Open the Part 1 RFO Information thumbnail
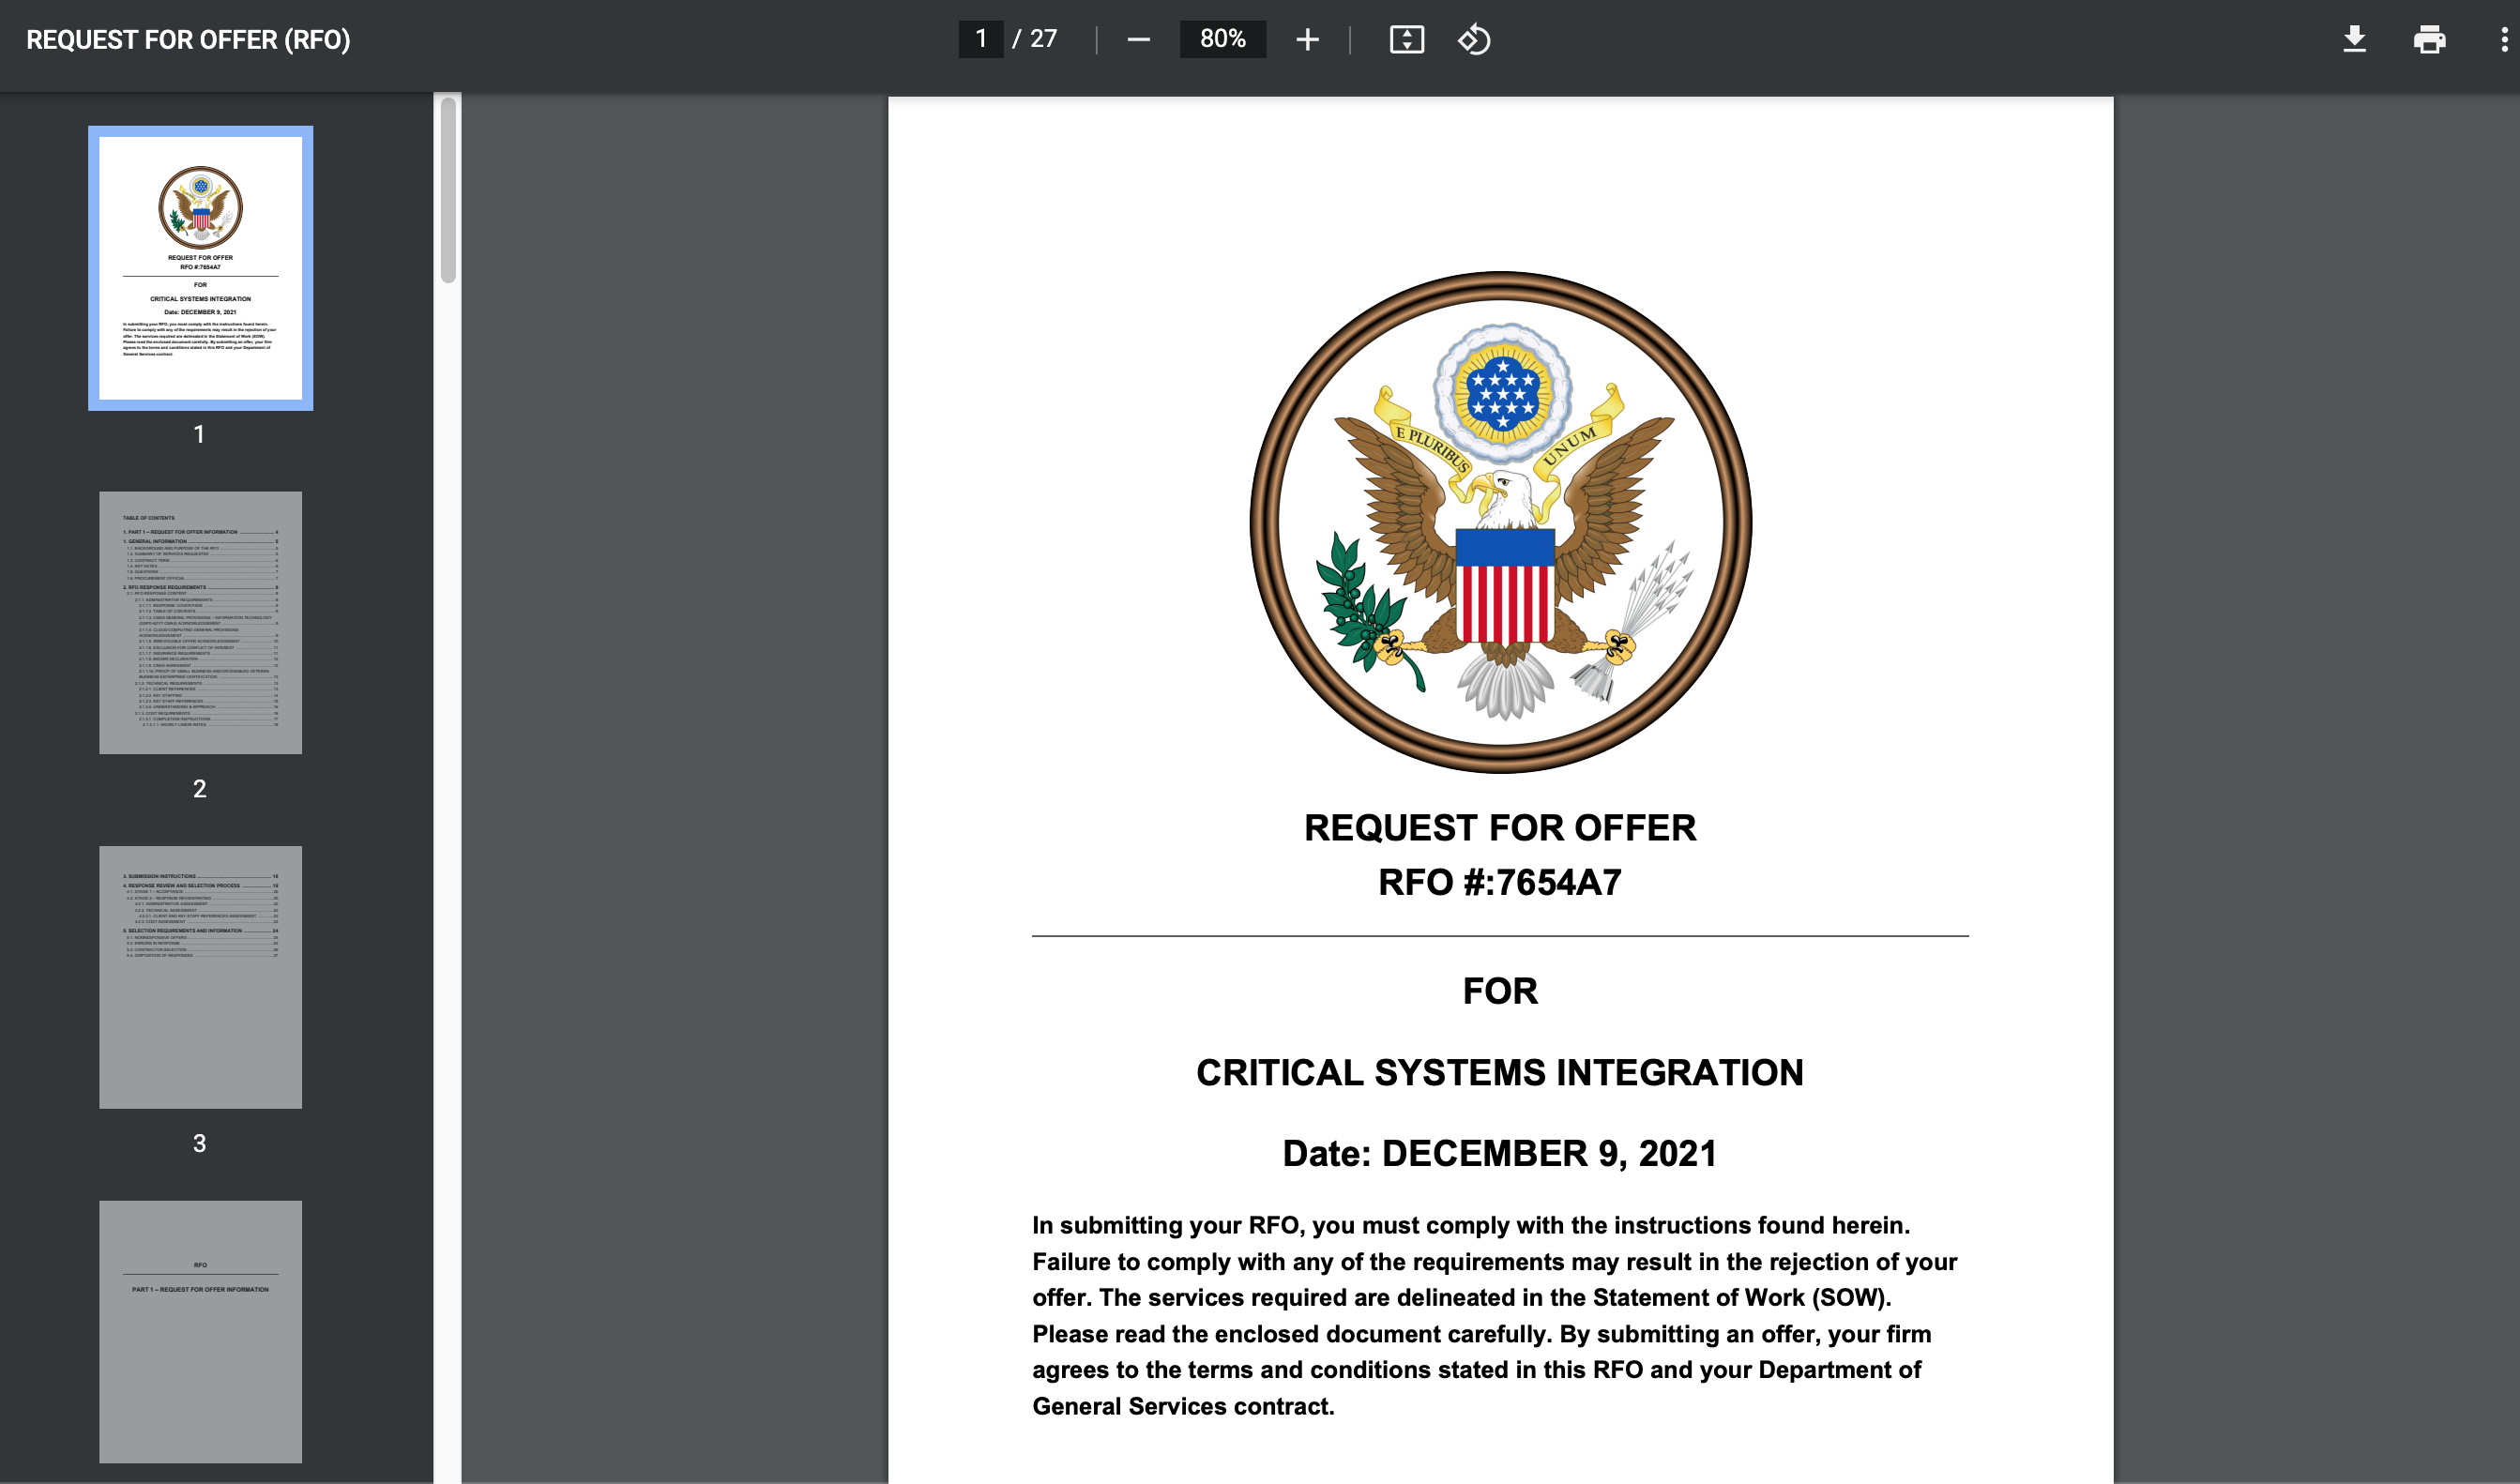The width and height of the screenshot is (2520, 1484). (x=200, y=1332)
